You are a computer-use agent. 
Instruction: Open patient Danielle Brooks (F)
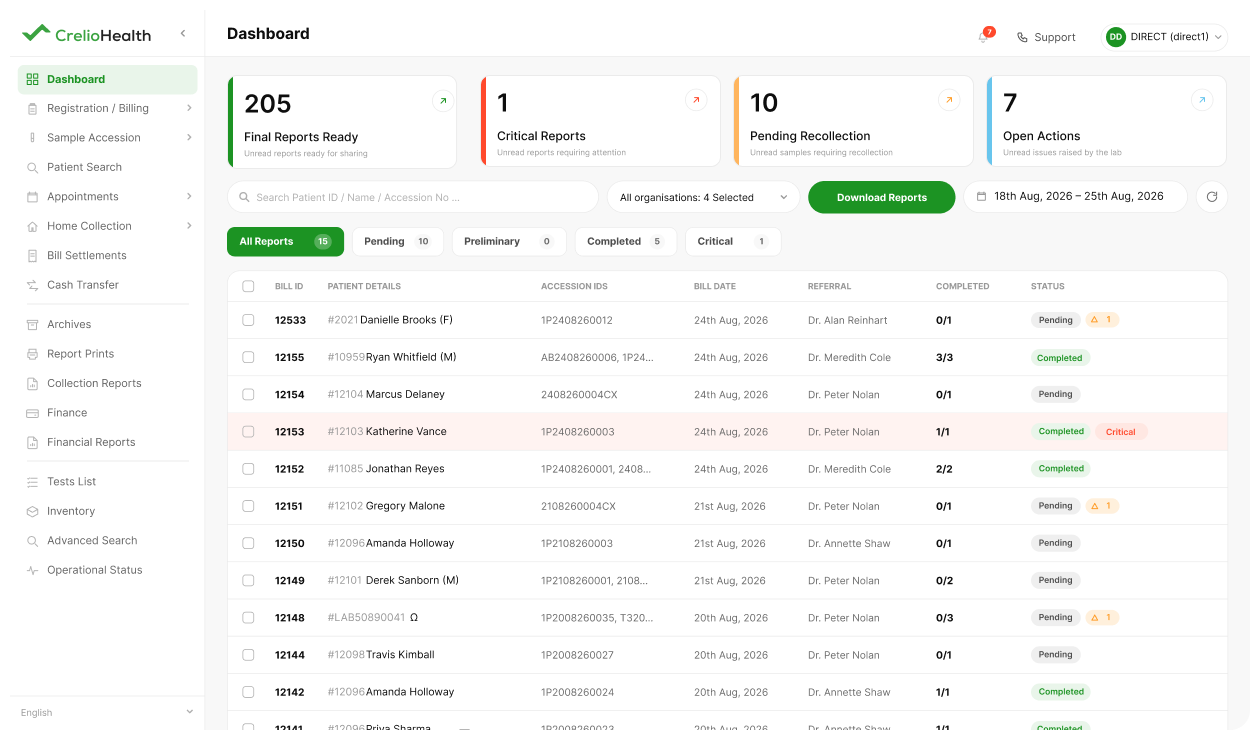click(x=406, y=320)
